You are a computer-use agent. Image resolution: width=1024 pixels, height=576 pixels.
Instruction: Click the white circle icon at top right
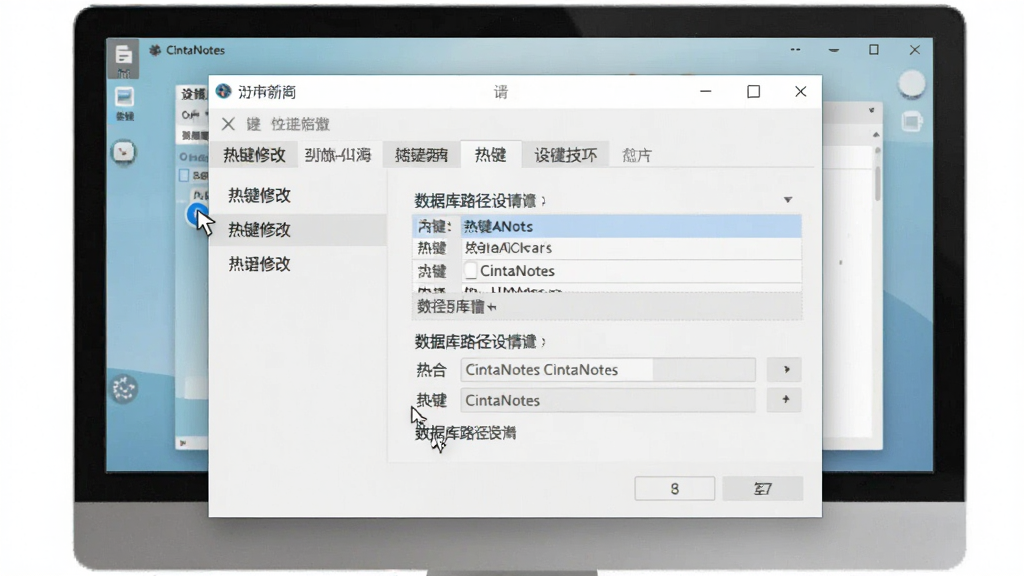pos(911,84)
